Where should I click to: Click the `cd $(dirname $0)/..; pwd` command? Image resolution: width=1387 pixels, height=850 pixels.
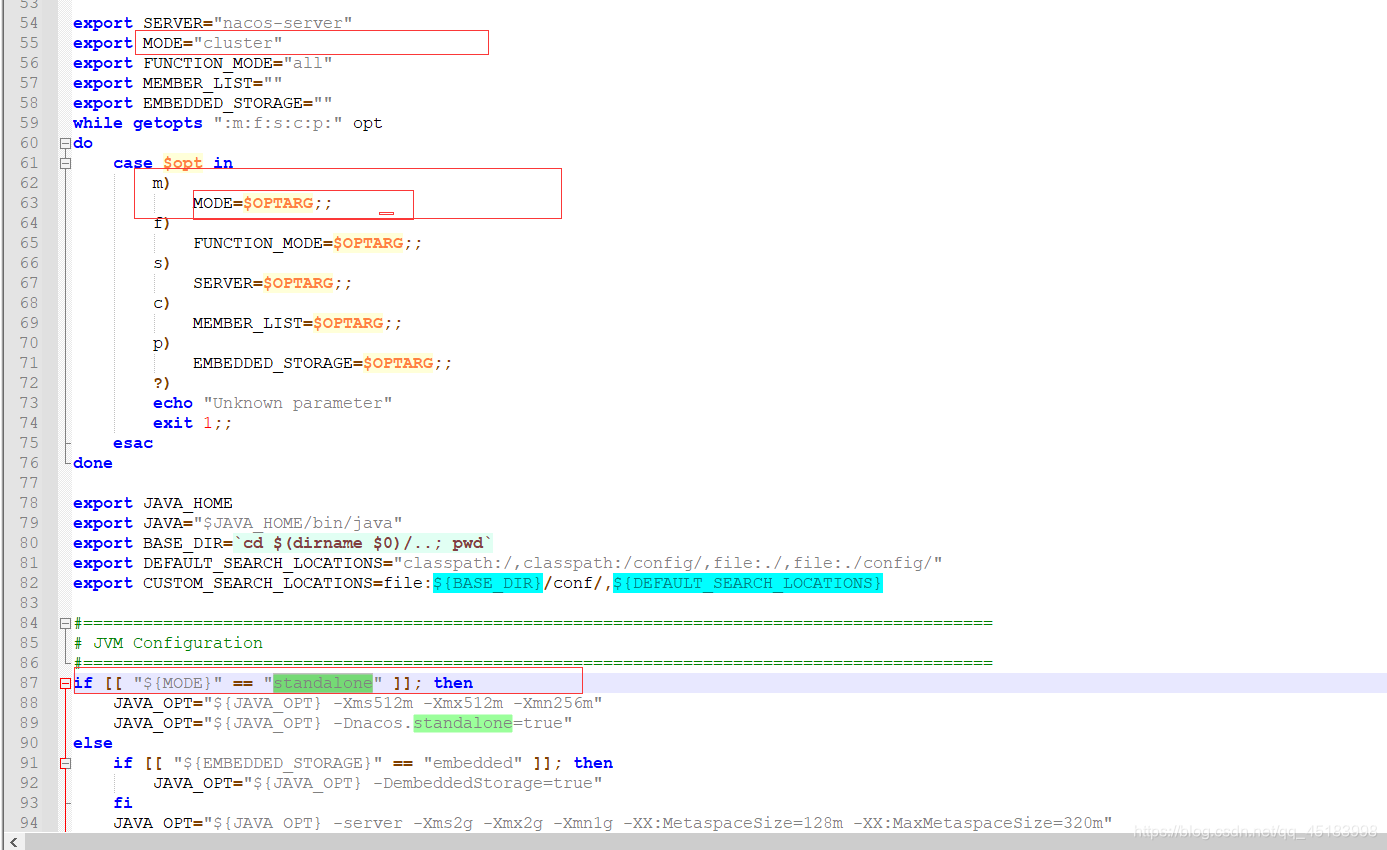tap(363, 543)
